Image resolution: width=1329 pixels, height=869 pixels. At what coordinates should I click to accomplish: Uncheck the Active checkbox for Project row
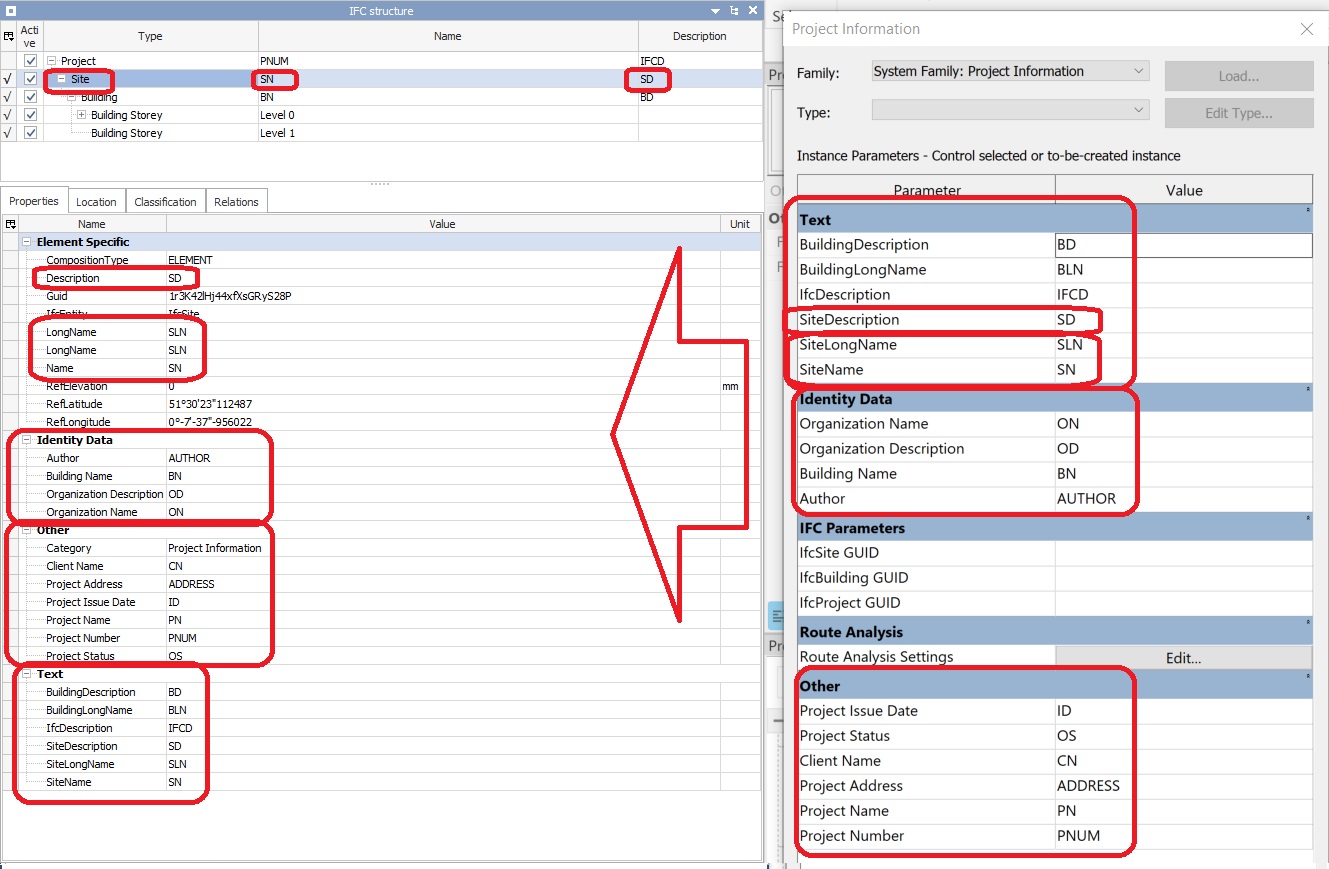click(x=30, y=60)
